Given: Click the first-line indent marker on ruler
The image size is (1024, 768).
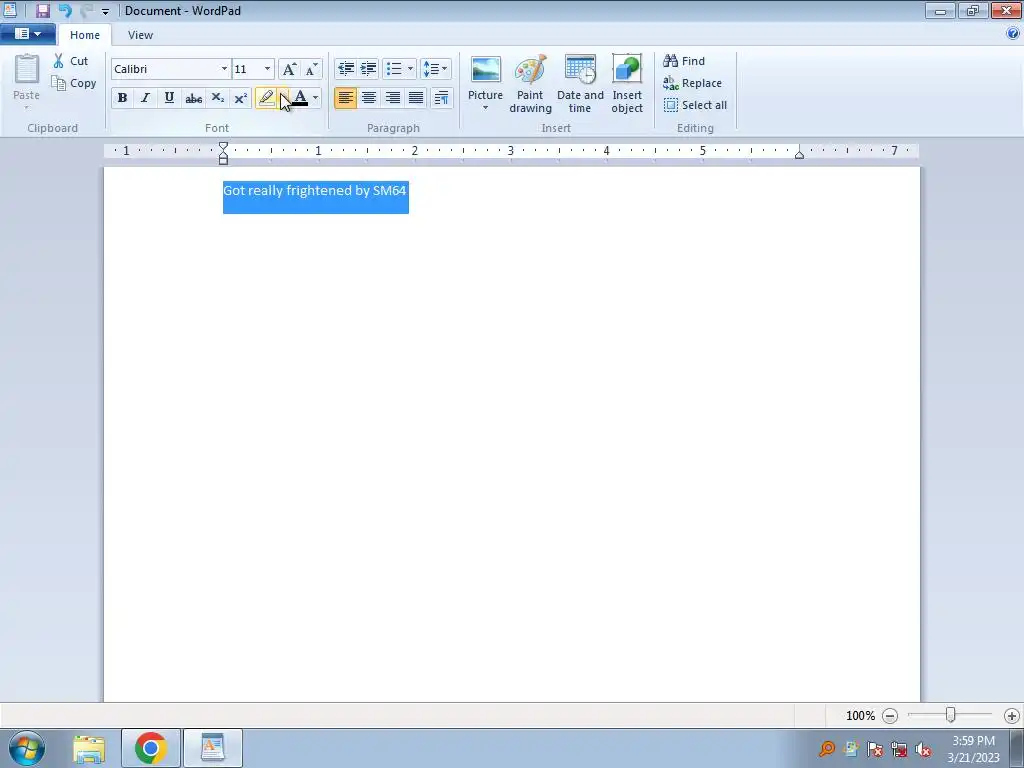Looking at the screenshot, I should pyautogui.click(x=223, y=146).
